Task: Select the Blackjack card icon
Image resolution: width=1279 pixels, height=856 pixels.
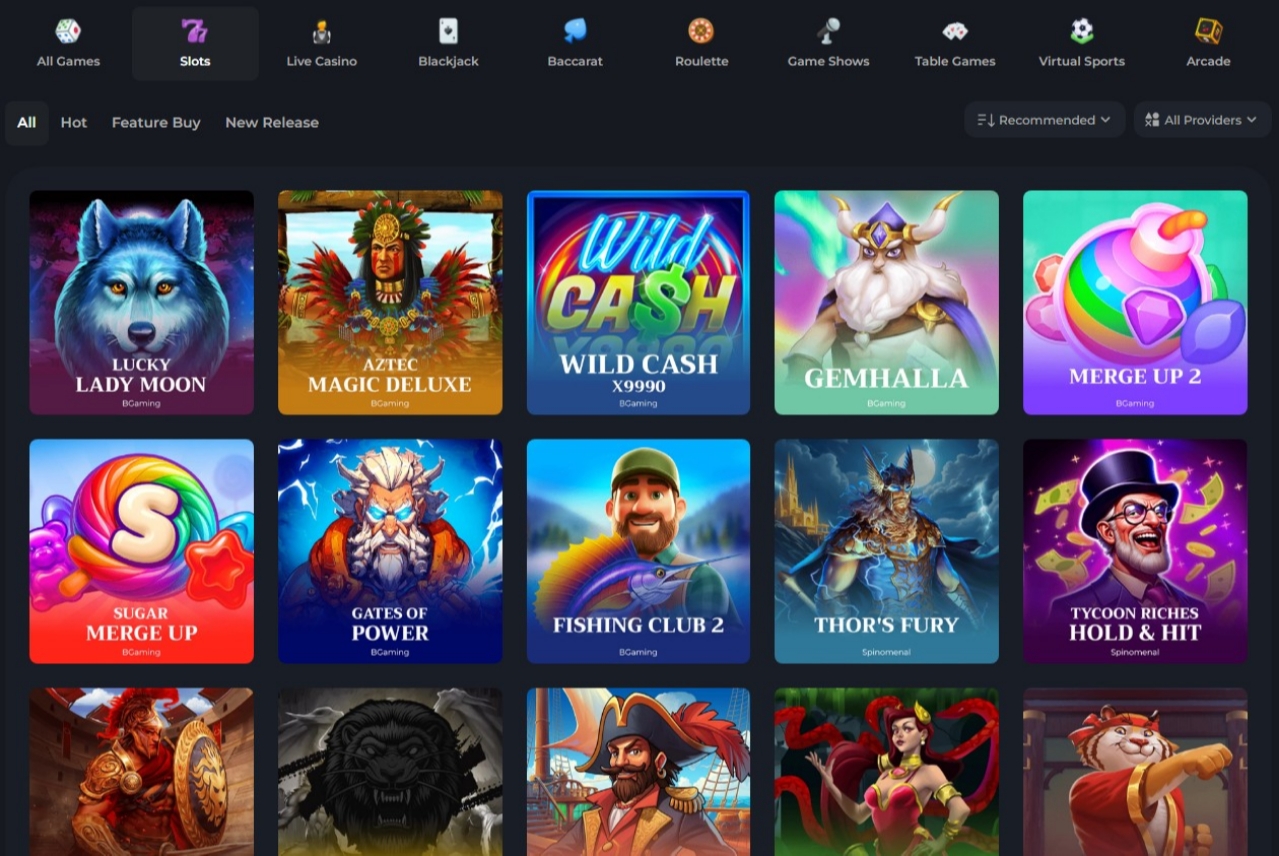Action: coord(448,31)
